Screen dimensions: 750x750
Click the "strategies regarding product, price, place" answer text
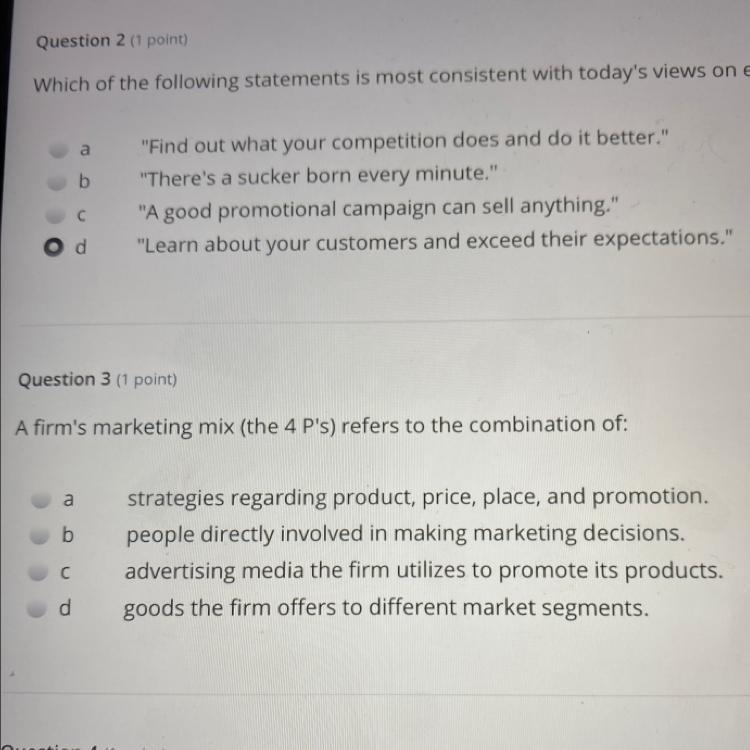[417, 497]
